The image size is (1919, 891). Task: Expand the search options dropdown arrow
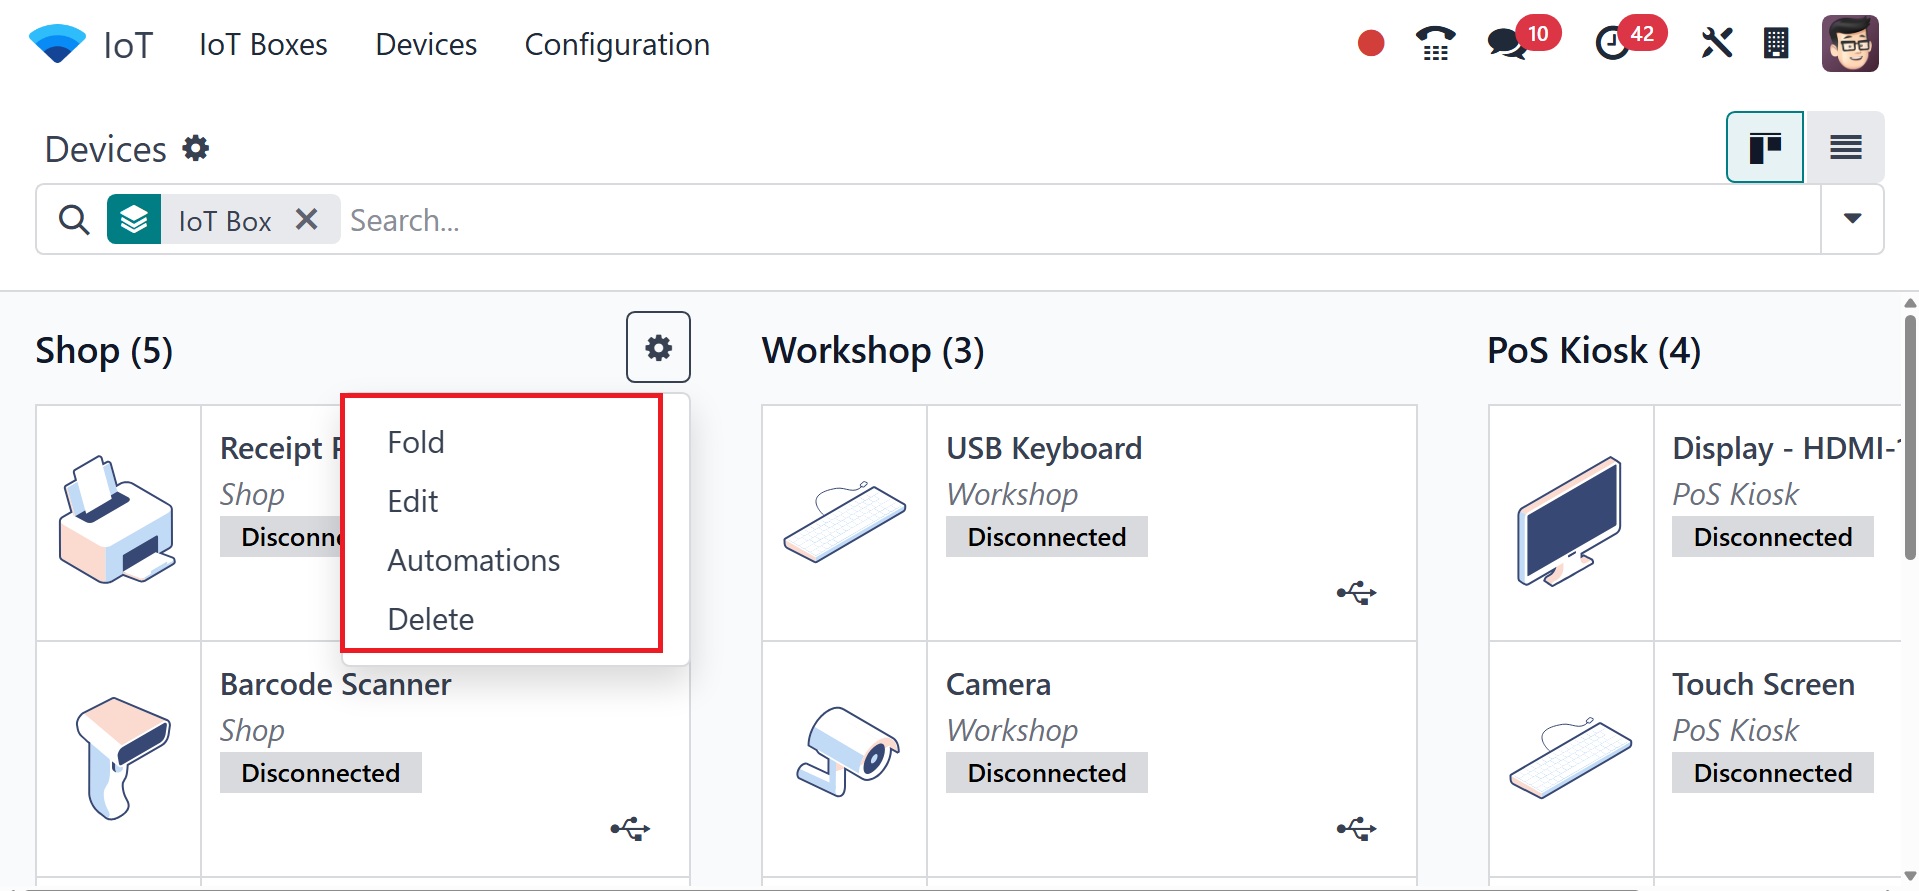pyautogui.click(x=1852, y=219)
